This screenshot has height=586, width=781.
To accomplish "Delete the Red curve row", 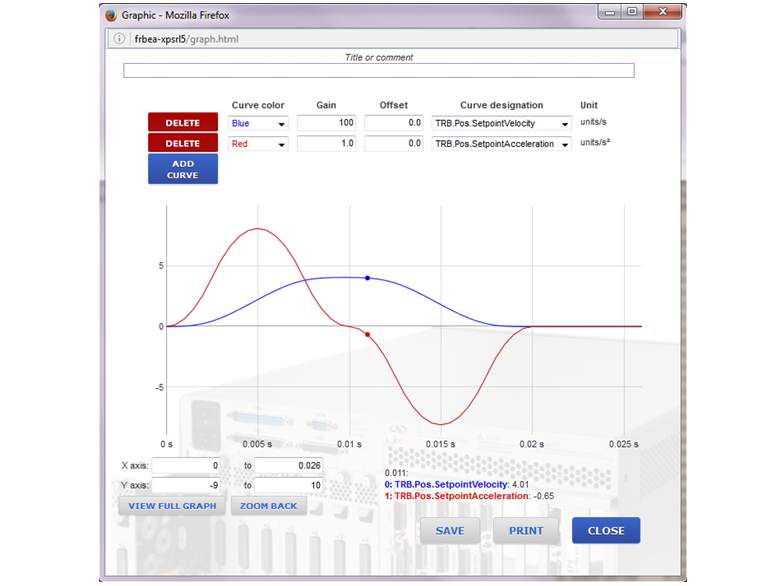I will click(182, 144).
